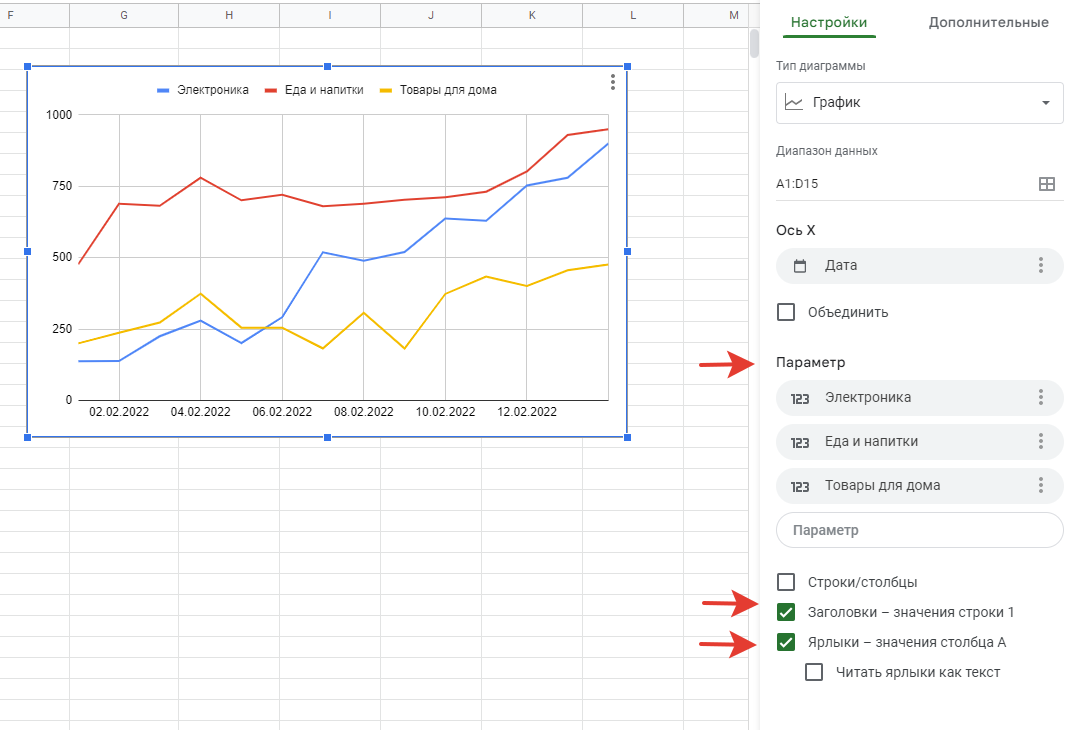Uncheck Ярлыки – значения столбца A
Image resolution: width=1080 pixels, height=730 pixels.
(786, 642)
